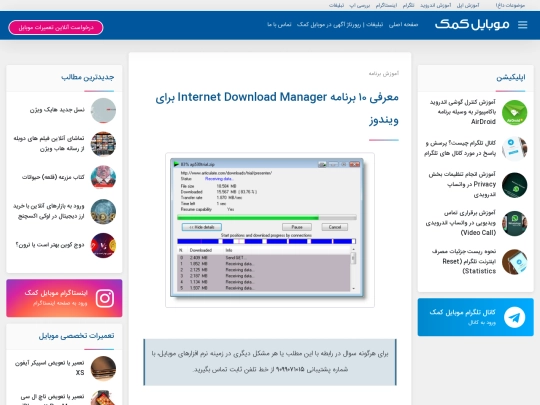Open کانال تلگرام چیست؟ article link
Screen dimensions: 540x405
pyautogui.click(x=460, y=148)
